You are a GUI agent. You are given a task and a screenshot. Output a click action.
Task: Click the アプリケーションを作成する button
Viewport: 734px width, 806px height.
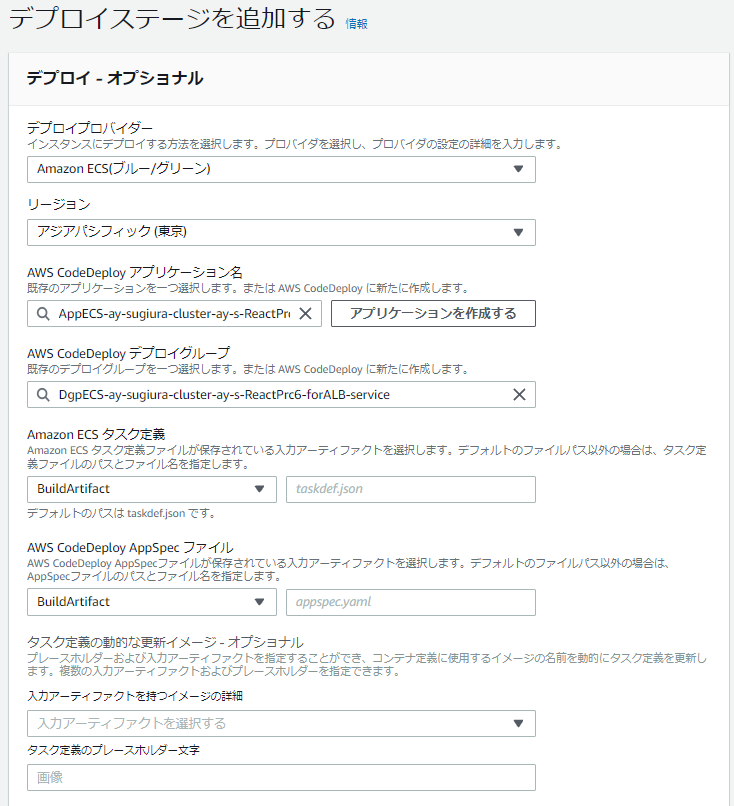pyautogui.click(x=433, y=314)
